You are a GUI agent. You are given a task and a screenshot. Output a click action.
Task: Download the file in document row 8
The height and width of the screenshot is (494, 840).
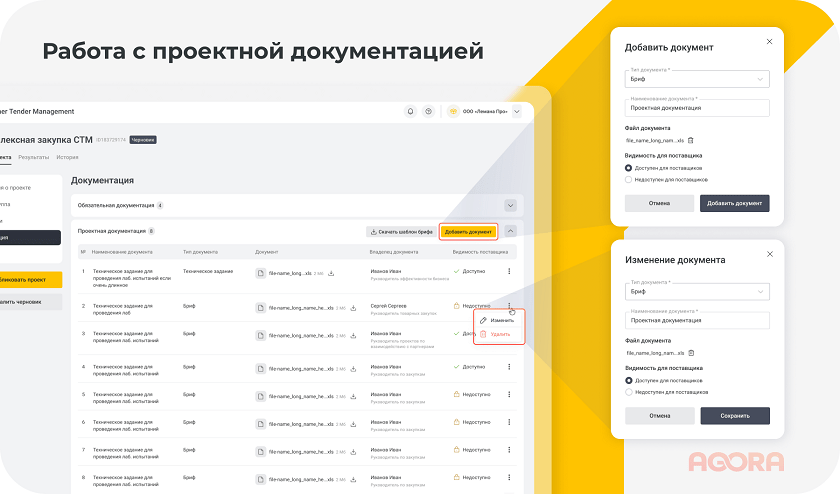353,480
